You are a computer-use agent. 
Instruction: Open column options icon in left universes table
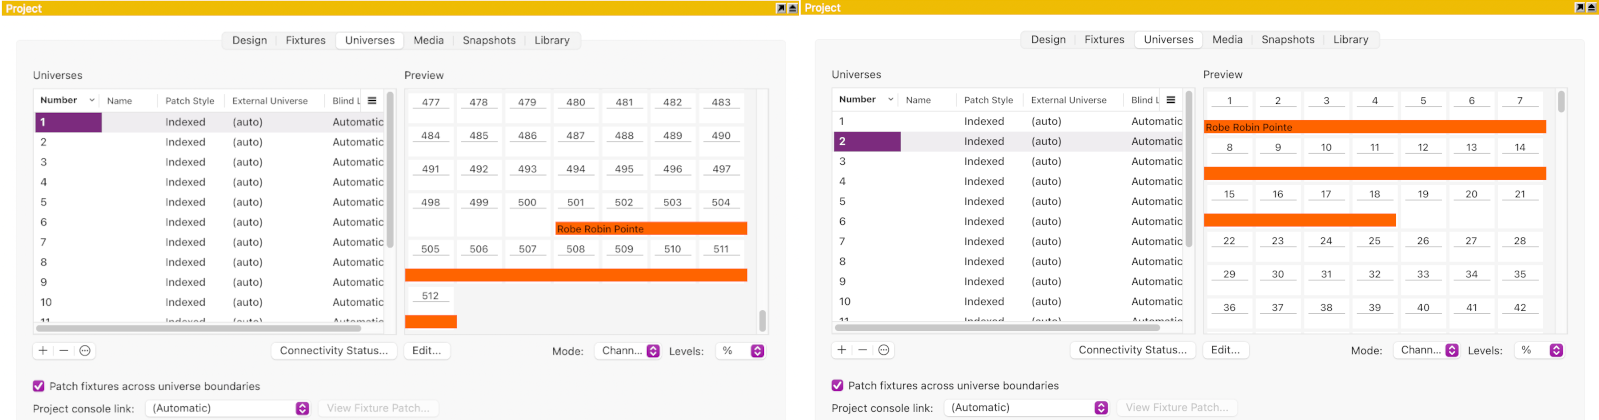[x=372, y=101]
